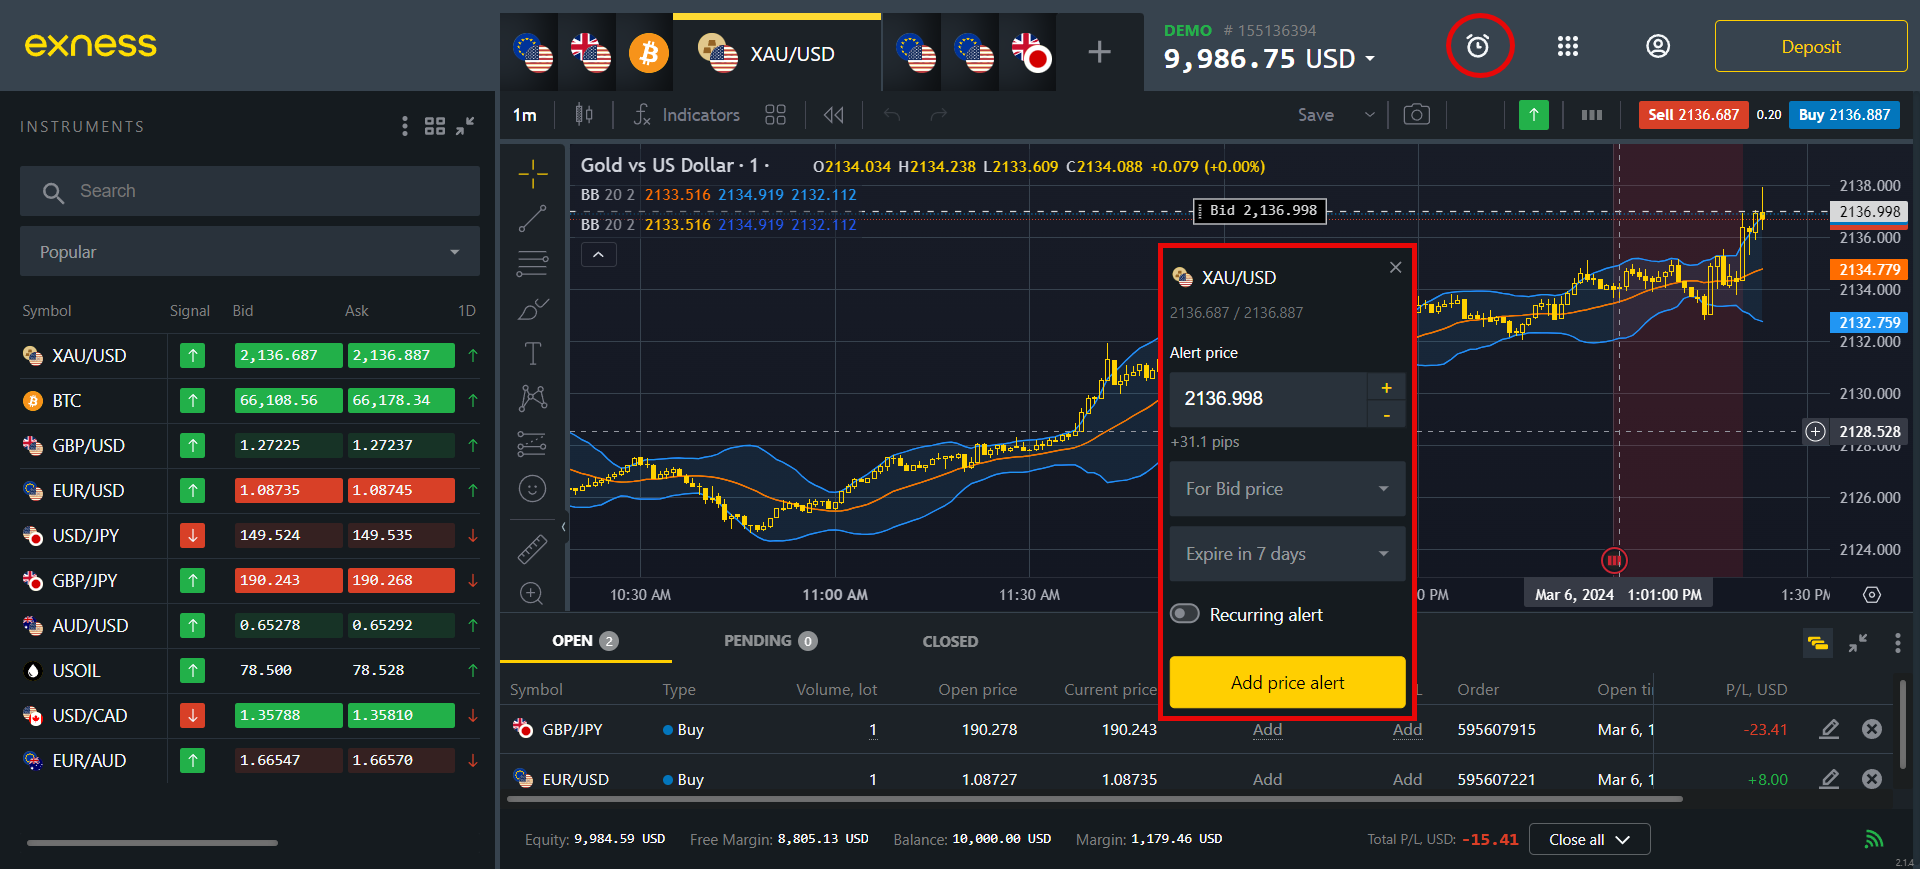Switch to the OPEN positions tab
This screenshot has width=1920, height=869.
point(585,641)
